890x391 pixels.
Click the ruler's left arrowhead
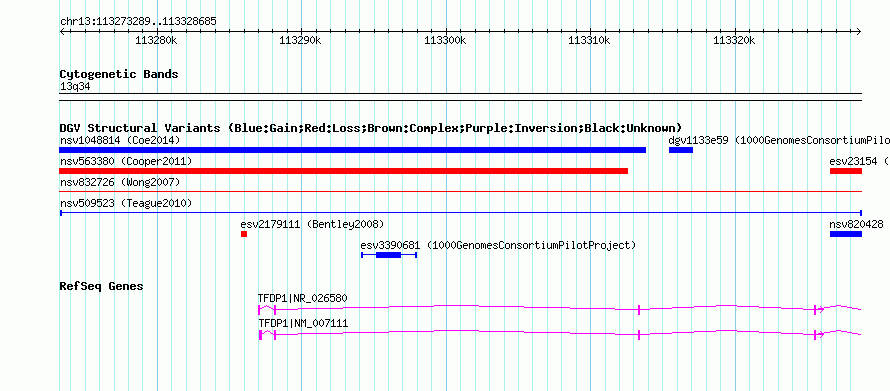click(62, 32)
